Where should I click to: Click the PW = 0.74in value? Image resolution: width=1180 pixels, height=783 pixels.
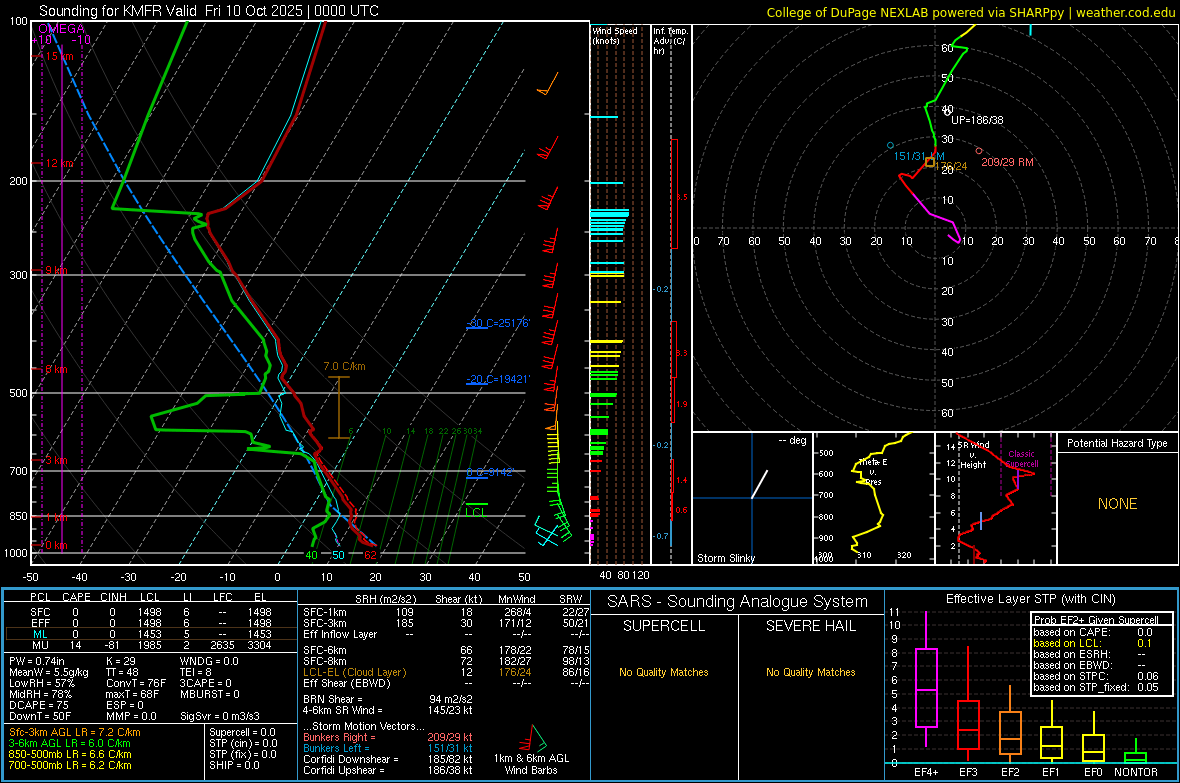click(x=37, y=661)
